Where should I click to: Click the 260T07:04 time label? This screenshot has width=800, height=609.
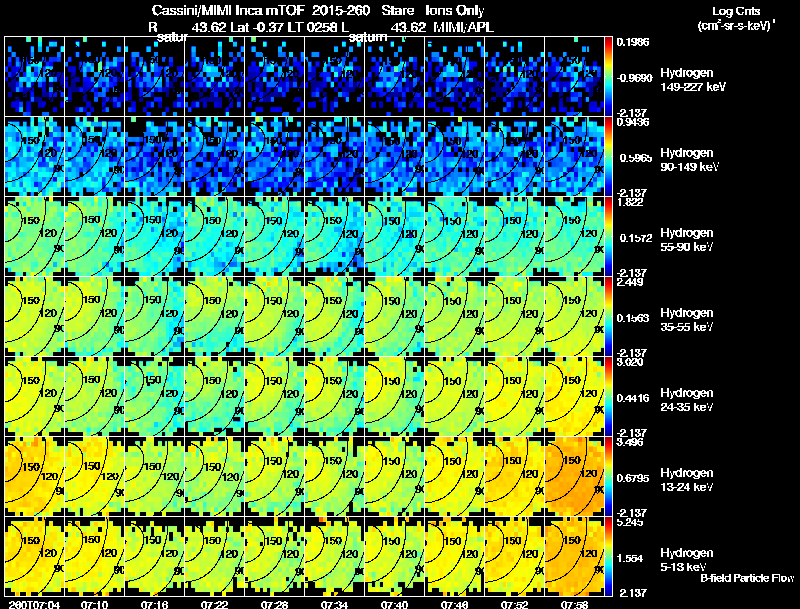coord(34,604)
